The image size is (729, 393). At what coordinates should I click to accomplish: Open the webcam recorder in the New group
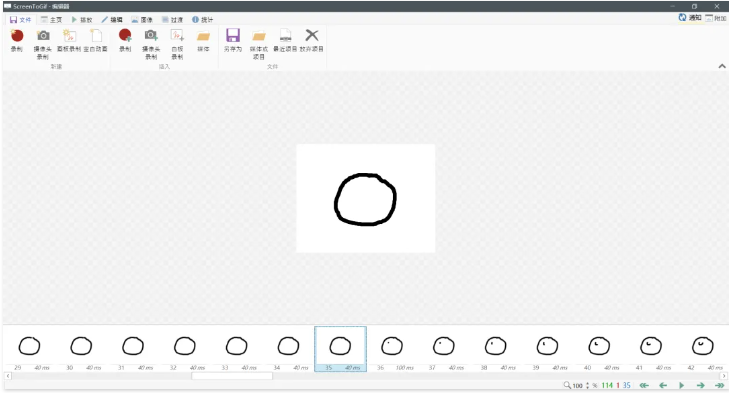pyautogui.click(x=43, y=44)
